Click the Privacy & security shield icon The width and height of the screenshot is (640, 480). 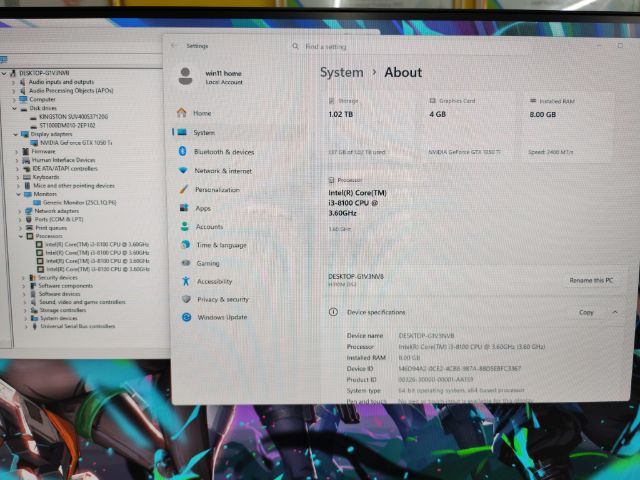[187, 299]
